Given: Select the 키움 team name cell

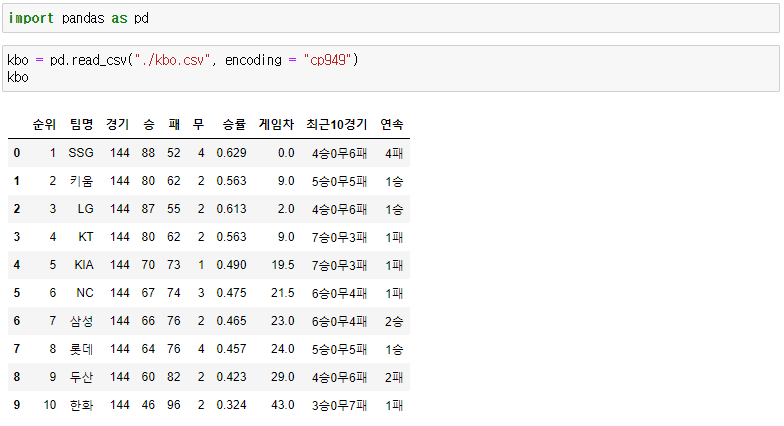Looking at the screenshot, I should tap(82, 180).
